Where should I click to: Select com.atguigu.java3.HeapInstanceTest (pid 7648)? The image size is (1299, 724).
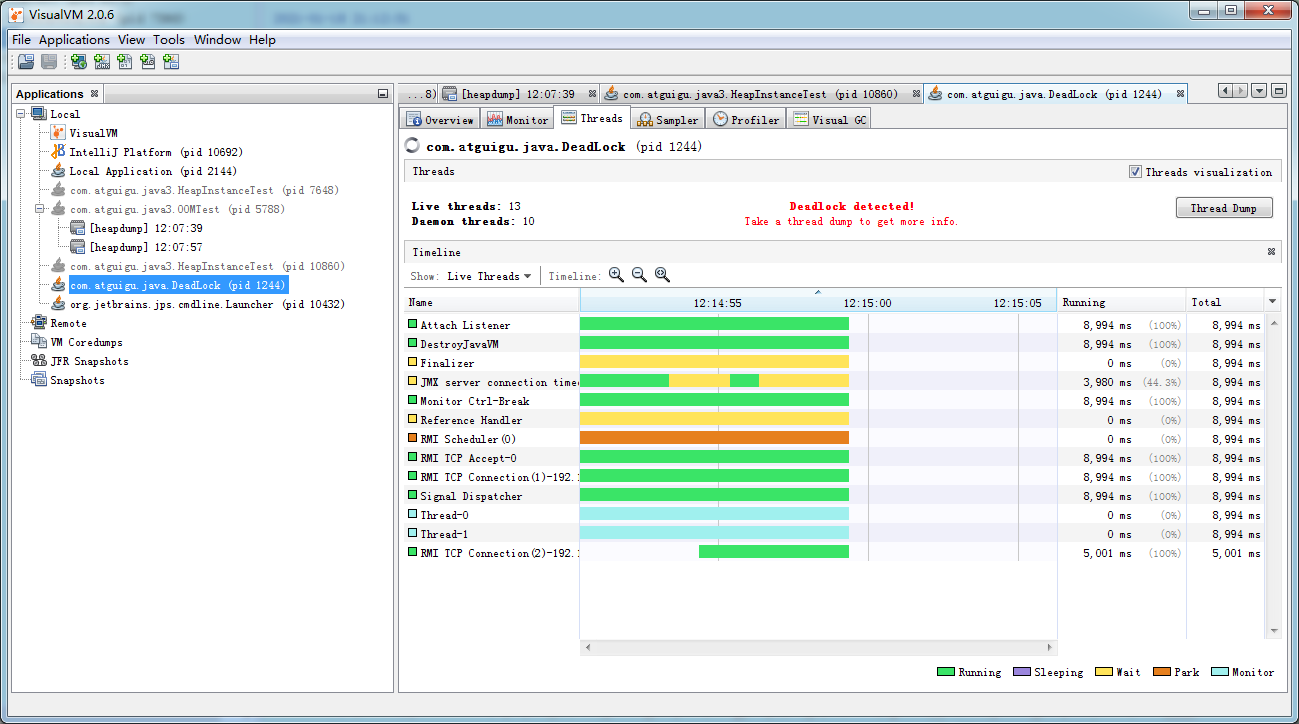click(x=204, y=190)
